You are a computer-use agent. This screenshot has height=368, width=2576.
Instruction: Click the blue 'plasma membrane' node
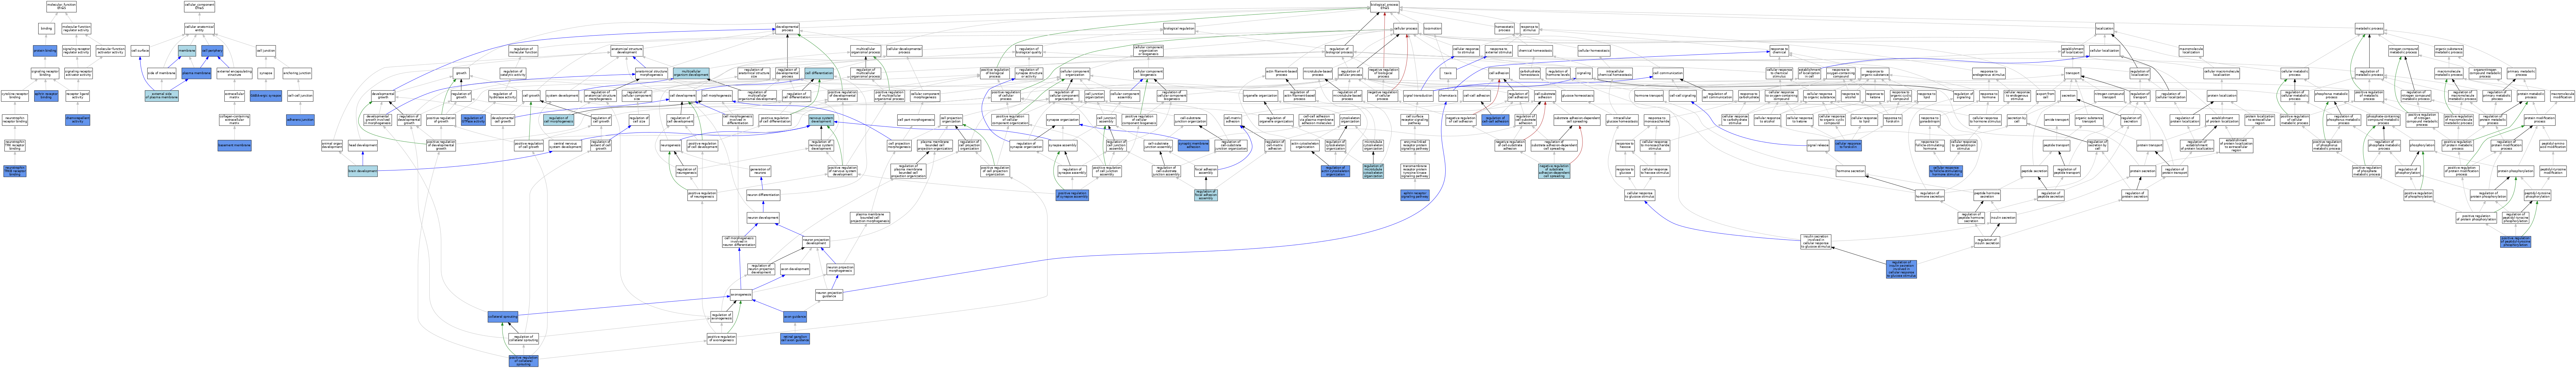tap(196, 73)
